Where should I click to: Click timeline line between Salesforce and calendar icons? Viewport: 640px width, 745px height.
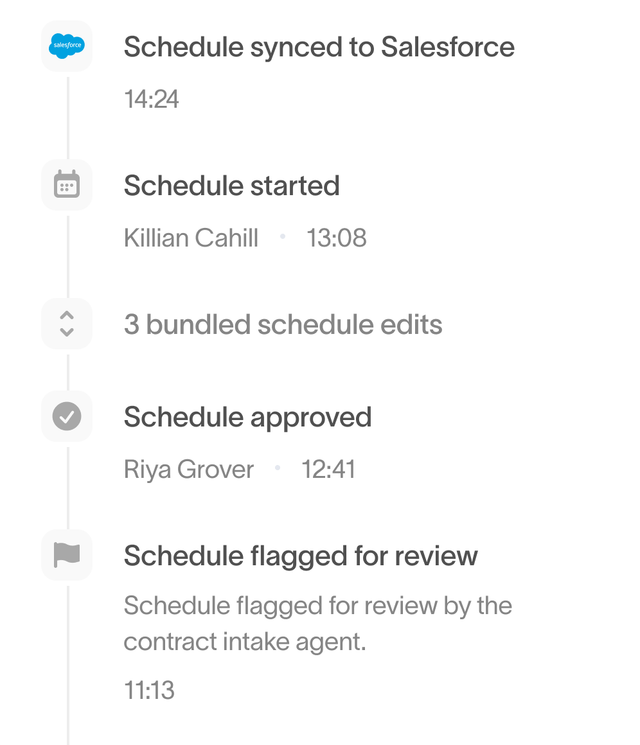pyautogui.click(x=67, y=115)
